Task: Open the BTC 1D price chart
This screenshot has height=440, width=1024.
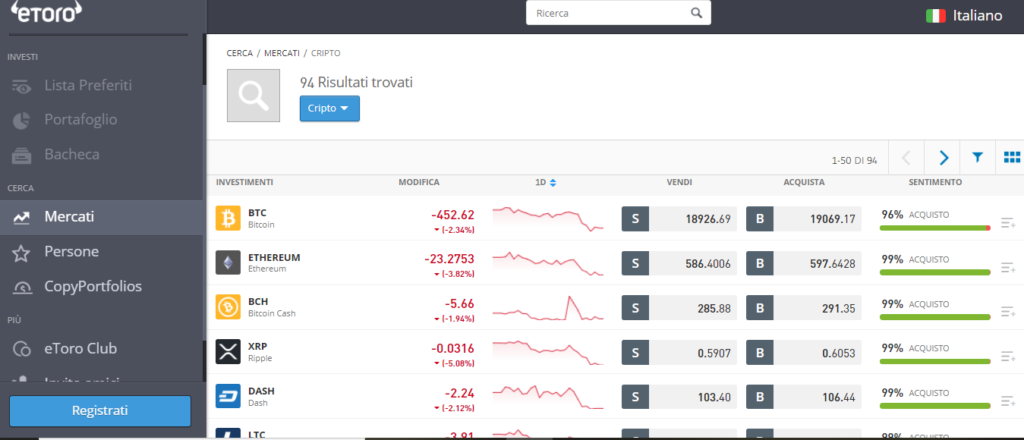Action: (x=548, y=219)
